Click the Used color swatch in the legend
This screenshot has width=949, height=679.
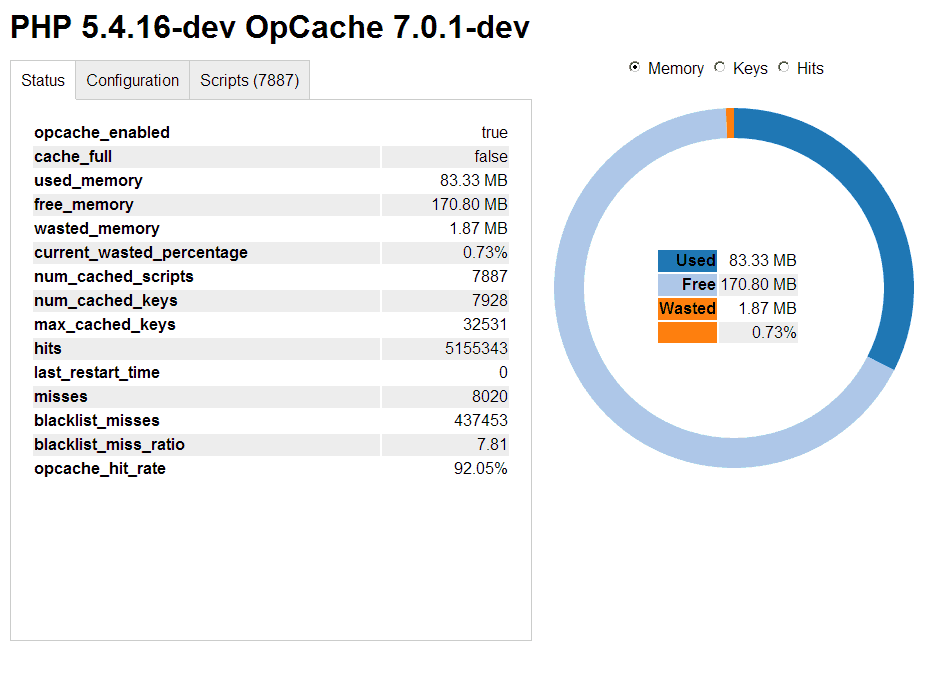(x=687, y=260)
